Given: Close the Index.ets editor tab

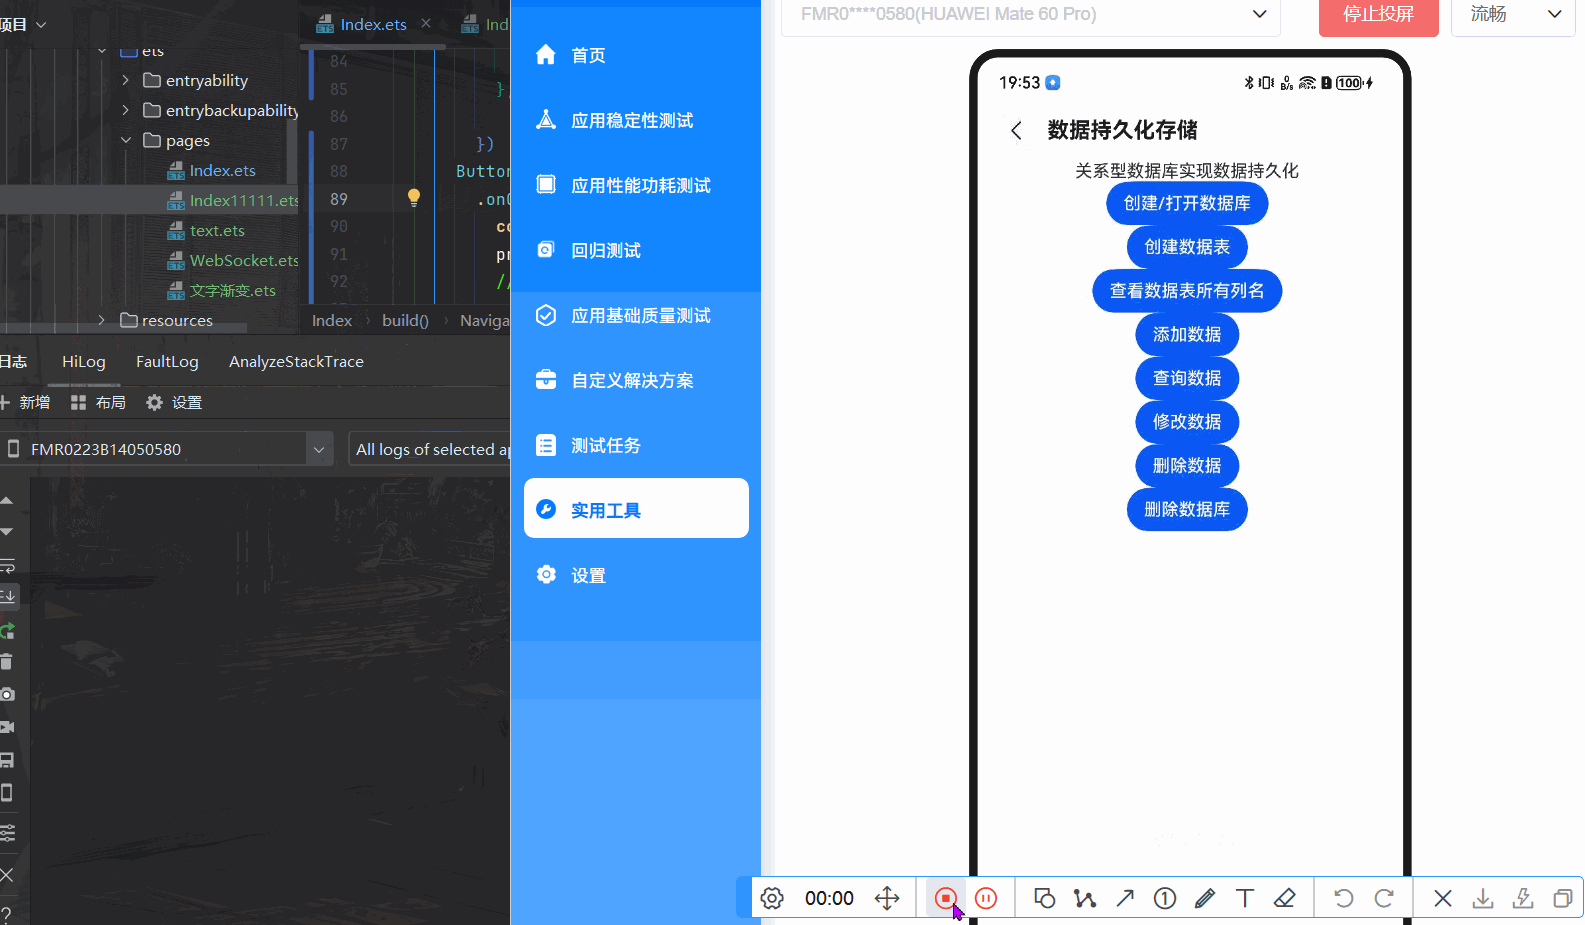Looking at the screenshot, I should tap(426, 23).
